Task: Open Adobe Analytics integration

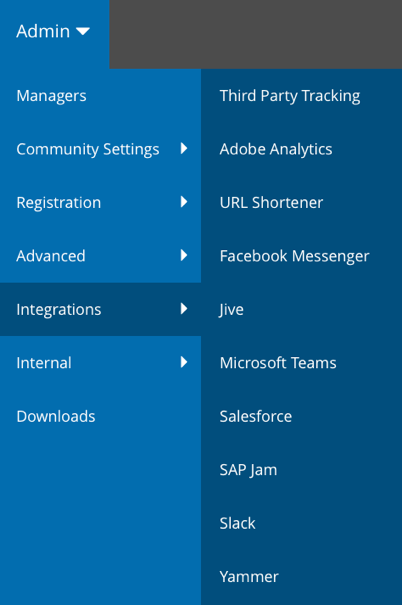Action: pos(301,149)
